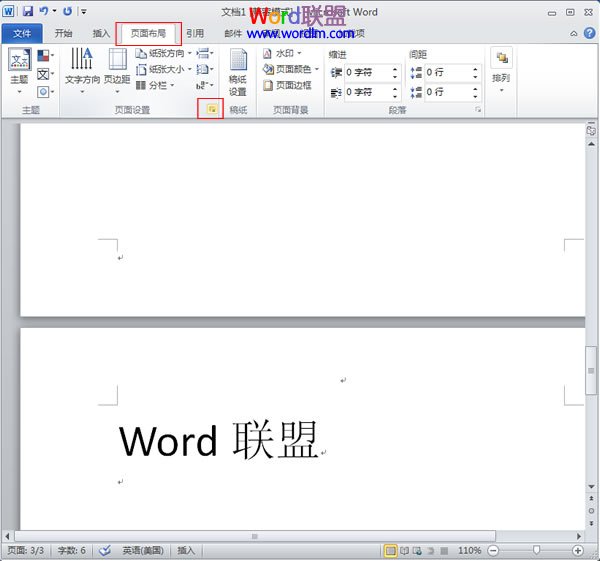
Task: Increase spacing after using stepper
Action: pyautogui.click(x=475, y=89)
